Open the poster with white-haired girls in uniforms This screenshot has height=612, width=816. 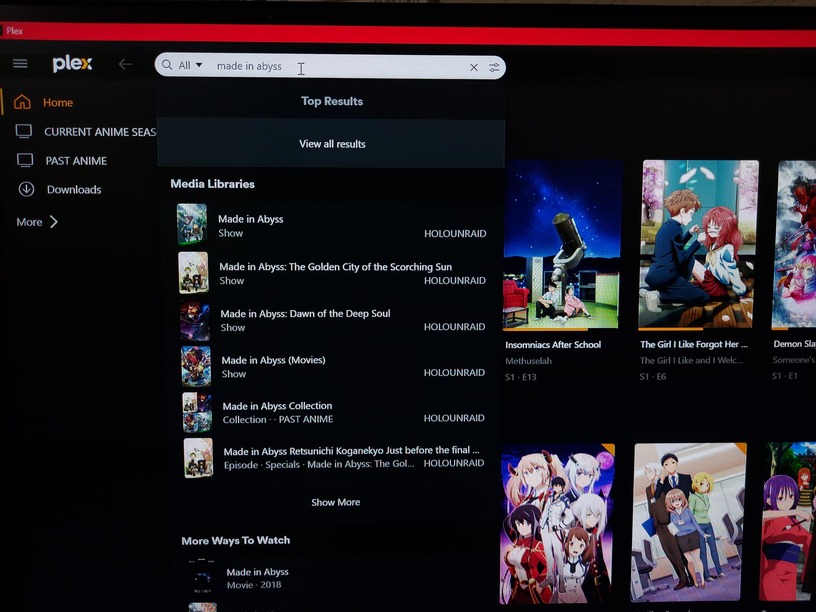[x=557, y=524]
